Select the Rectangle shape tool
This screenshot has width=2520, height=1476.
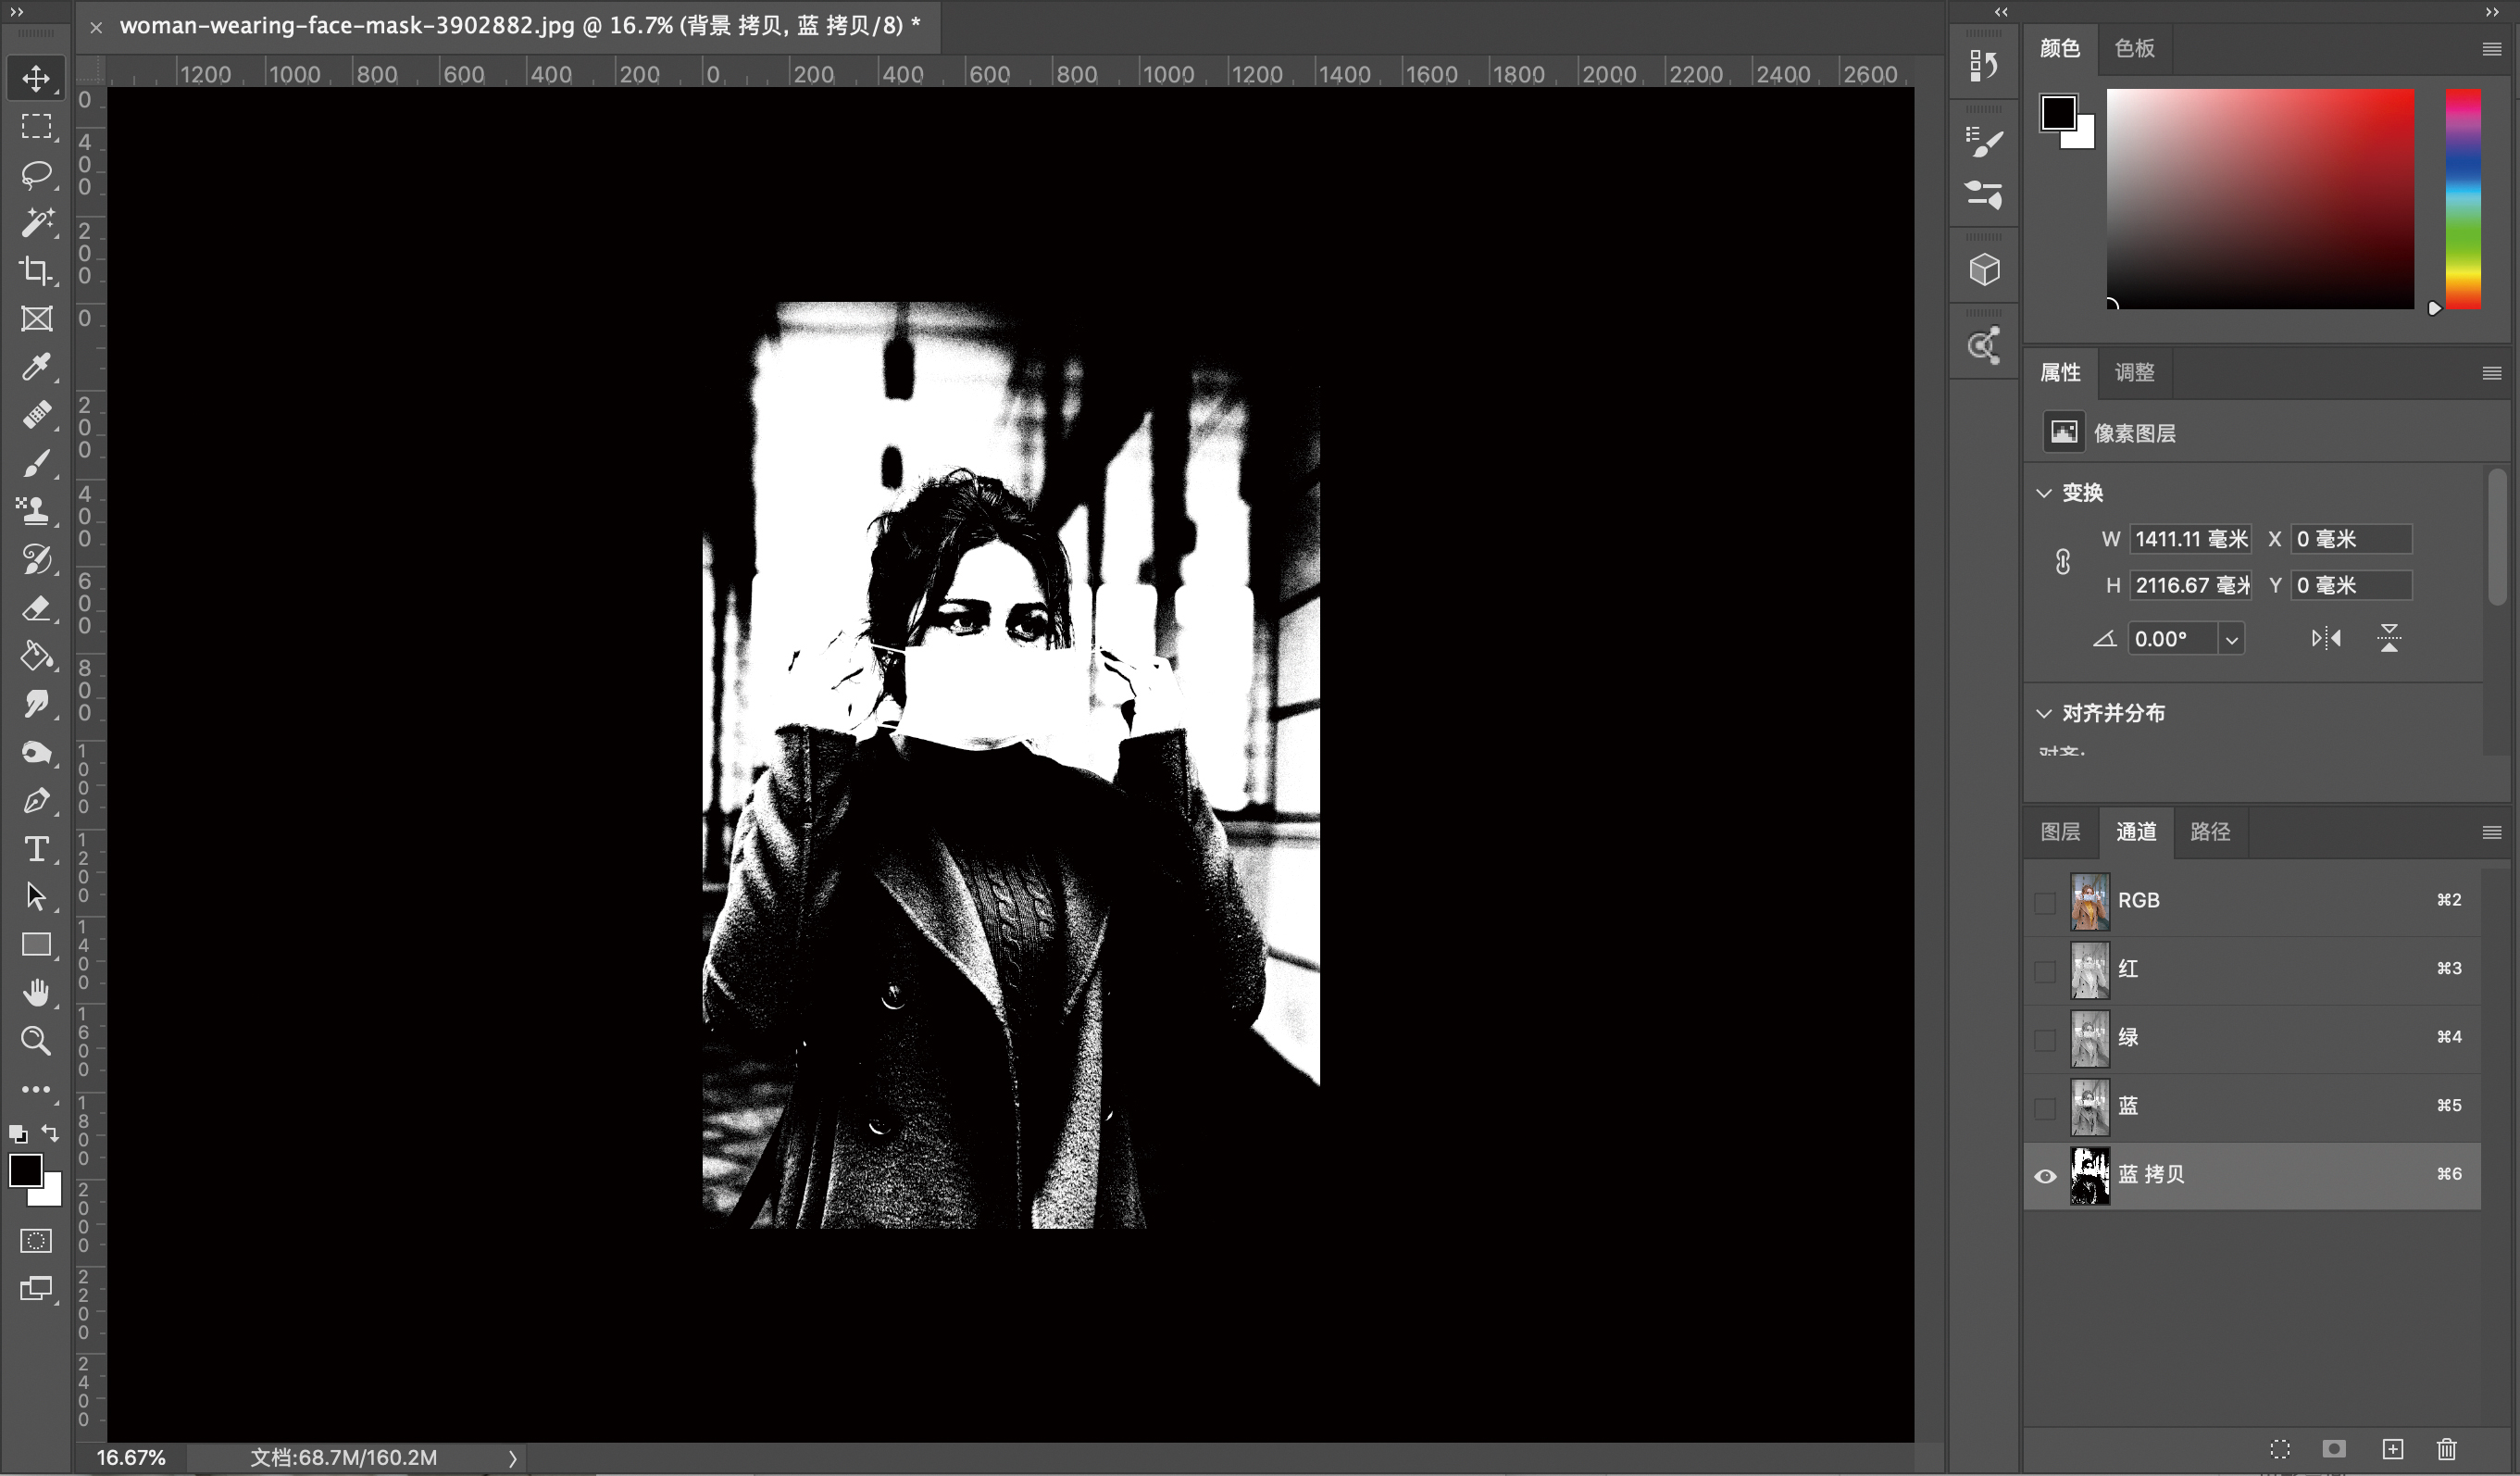click(37, 945)
